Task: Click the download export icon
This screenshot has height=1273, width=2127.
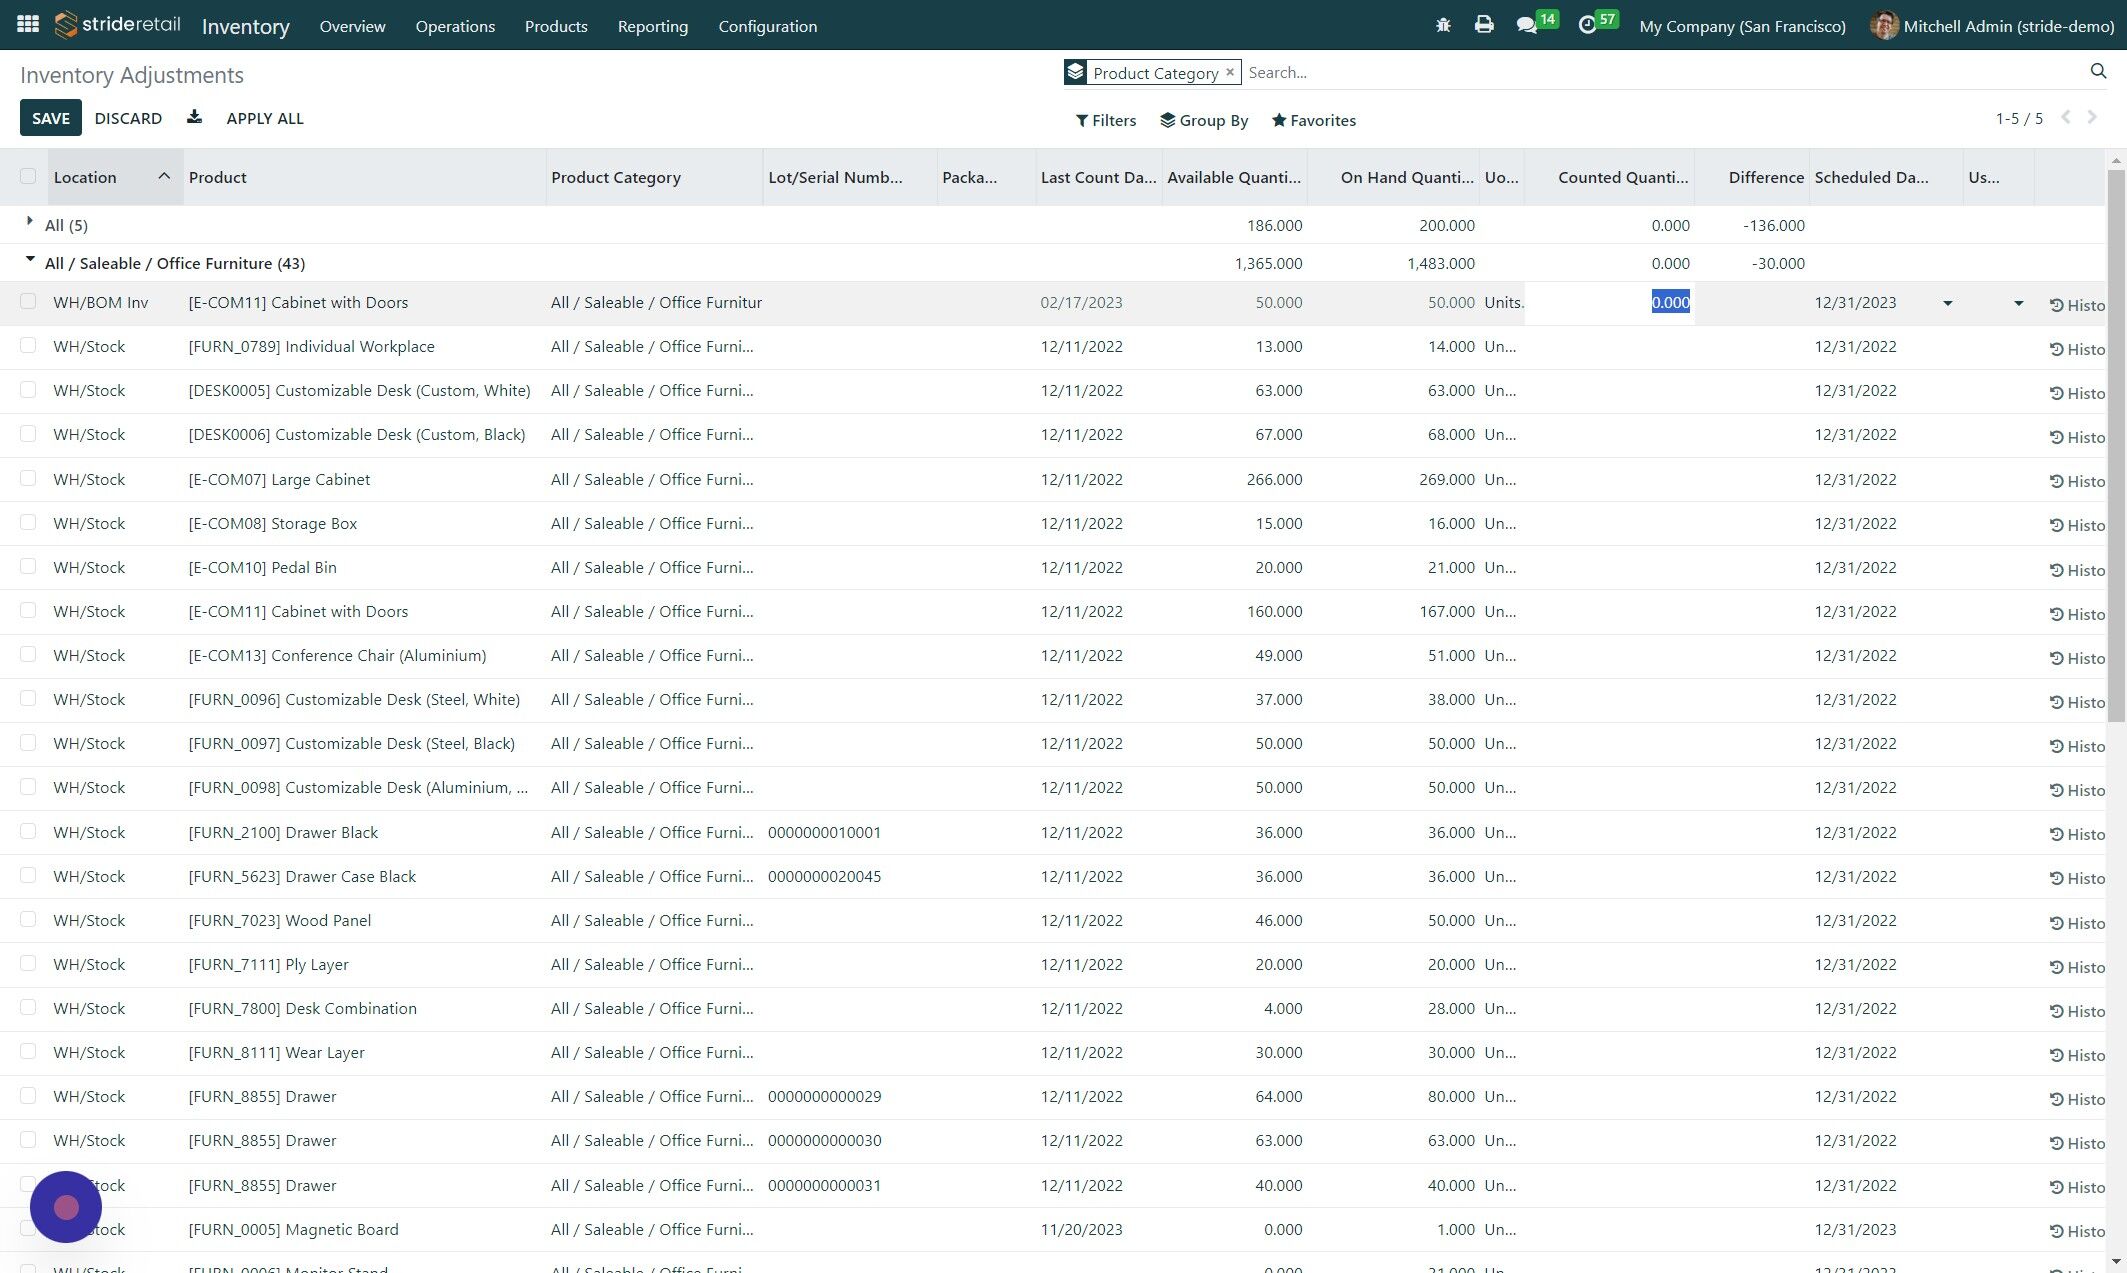Action: coord(194,117)
